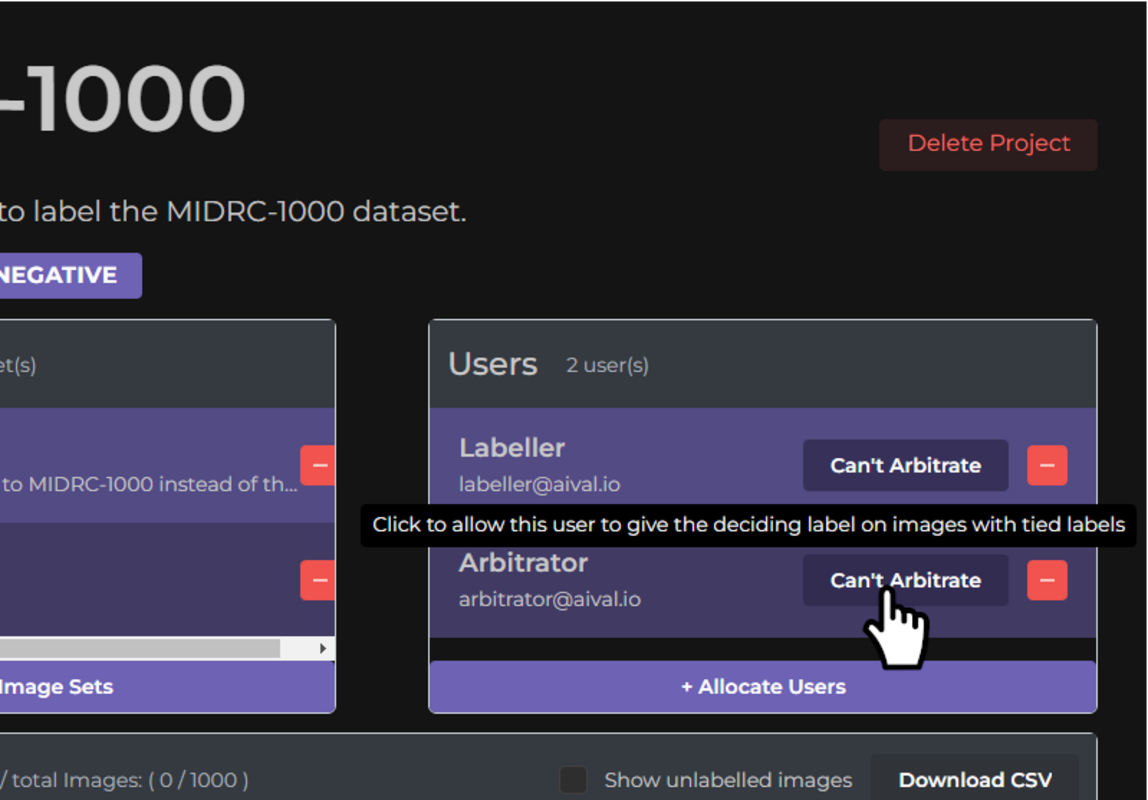Remove the Labeller user with red minus icon
Screen dimensions: 1148x800
(1046, 465)
